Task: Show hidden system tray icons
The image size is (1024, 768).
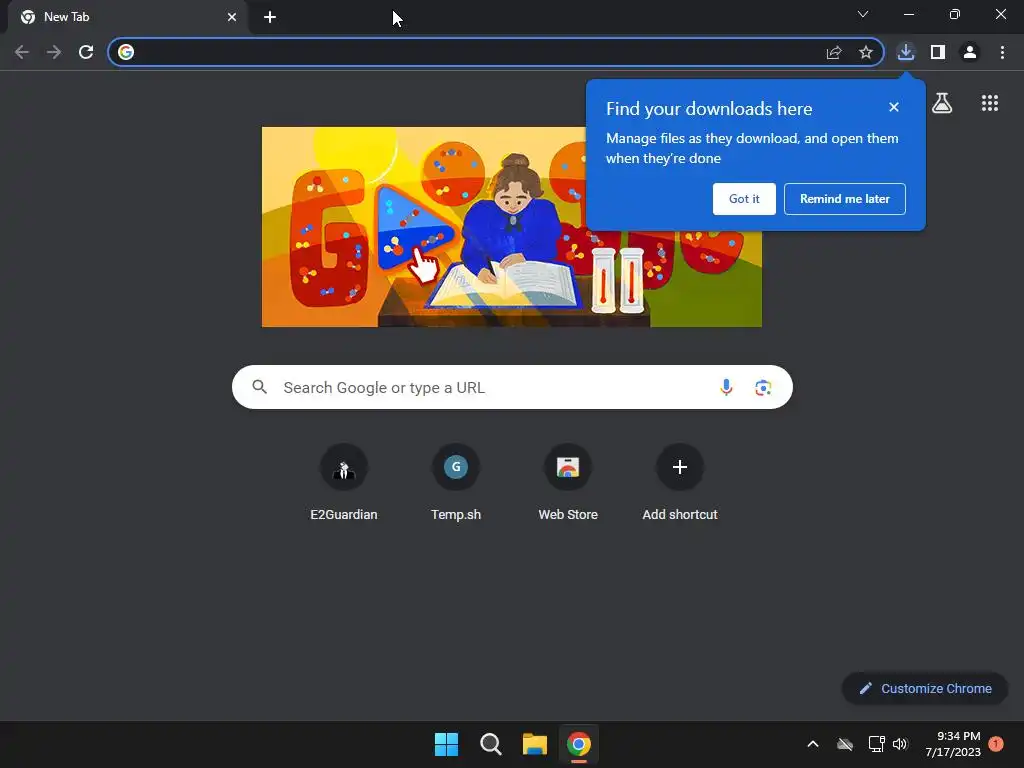Action: [813, 744]
